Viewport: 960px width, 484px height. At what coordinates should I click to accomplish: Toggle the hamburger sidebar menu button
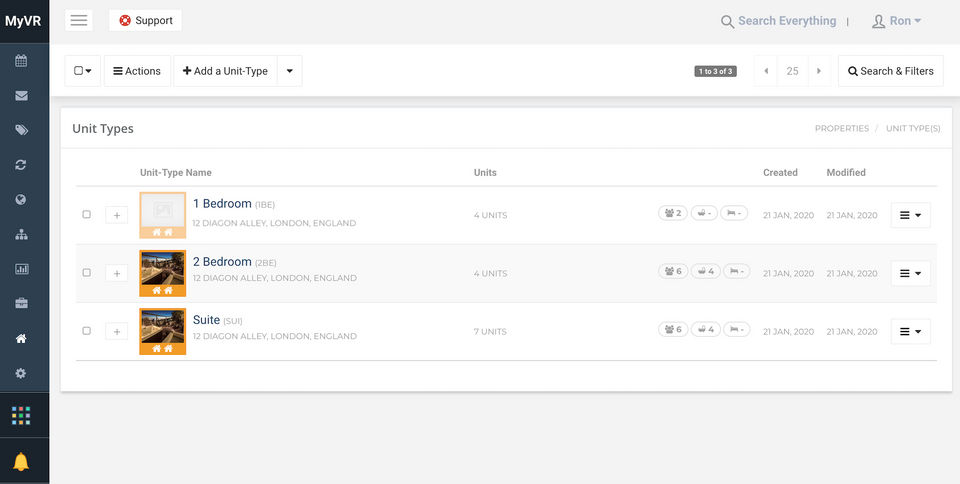click(x=79, y=20)
